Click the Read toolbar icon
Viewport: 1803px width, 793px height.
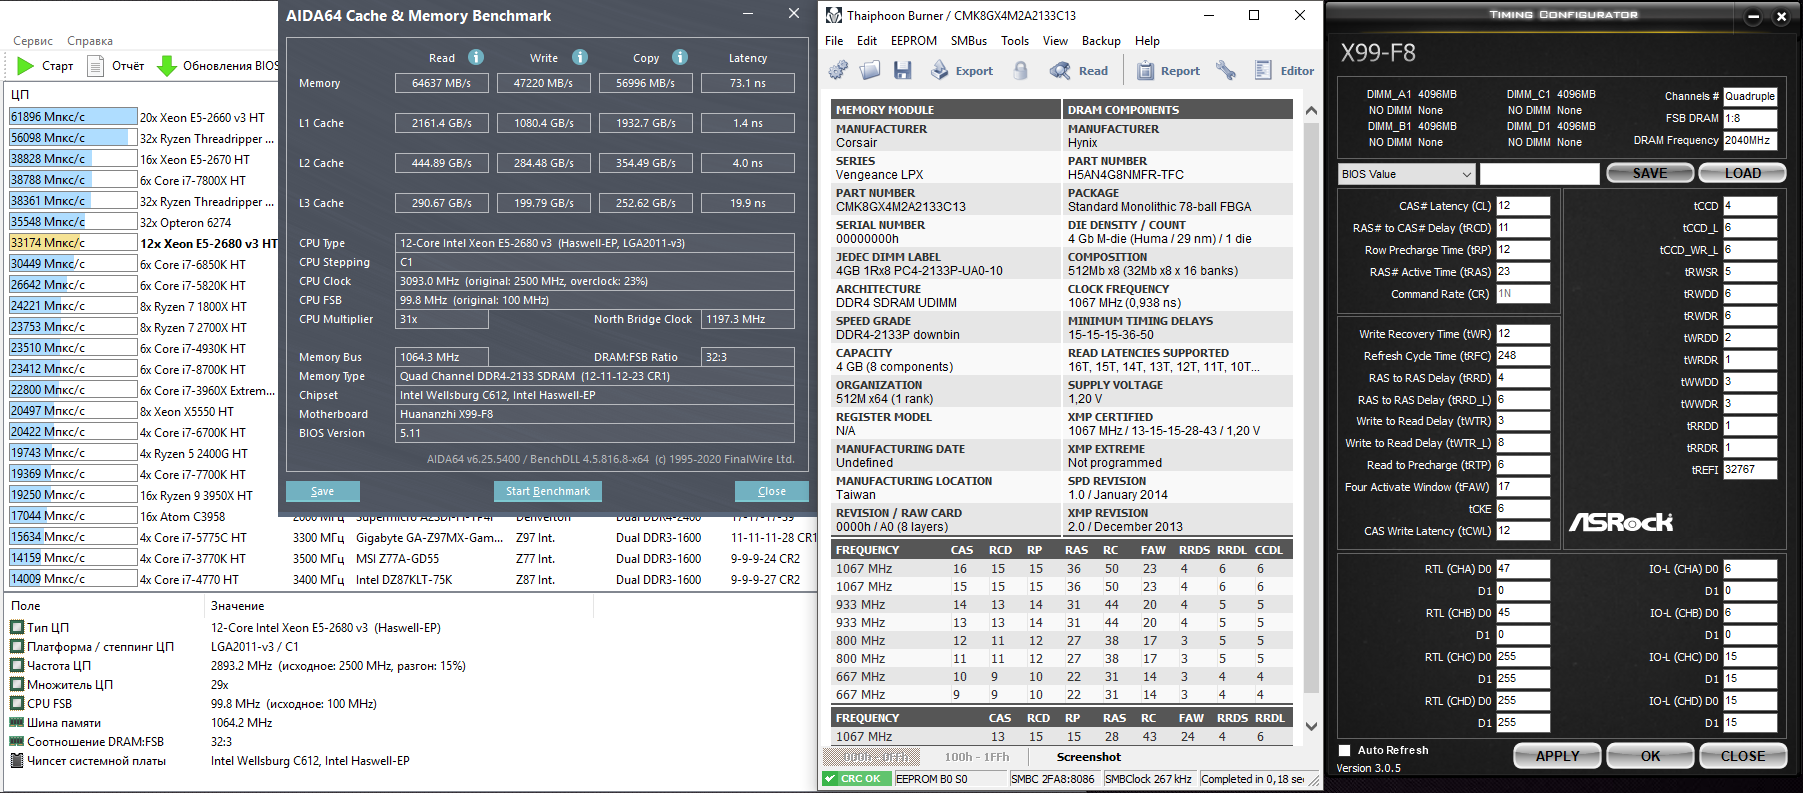point(1079,71)
